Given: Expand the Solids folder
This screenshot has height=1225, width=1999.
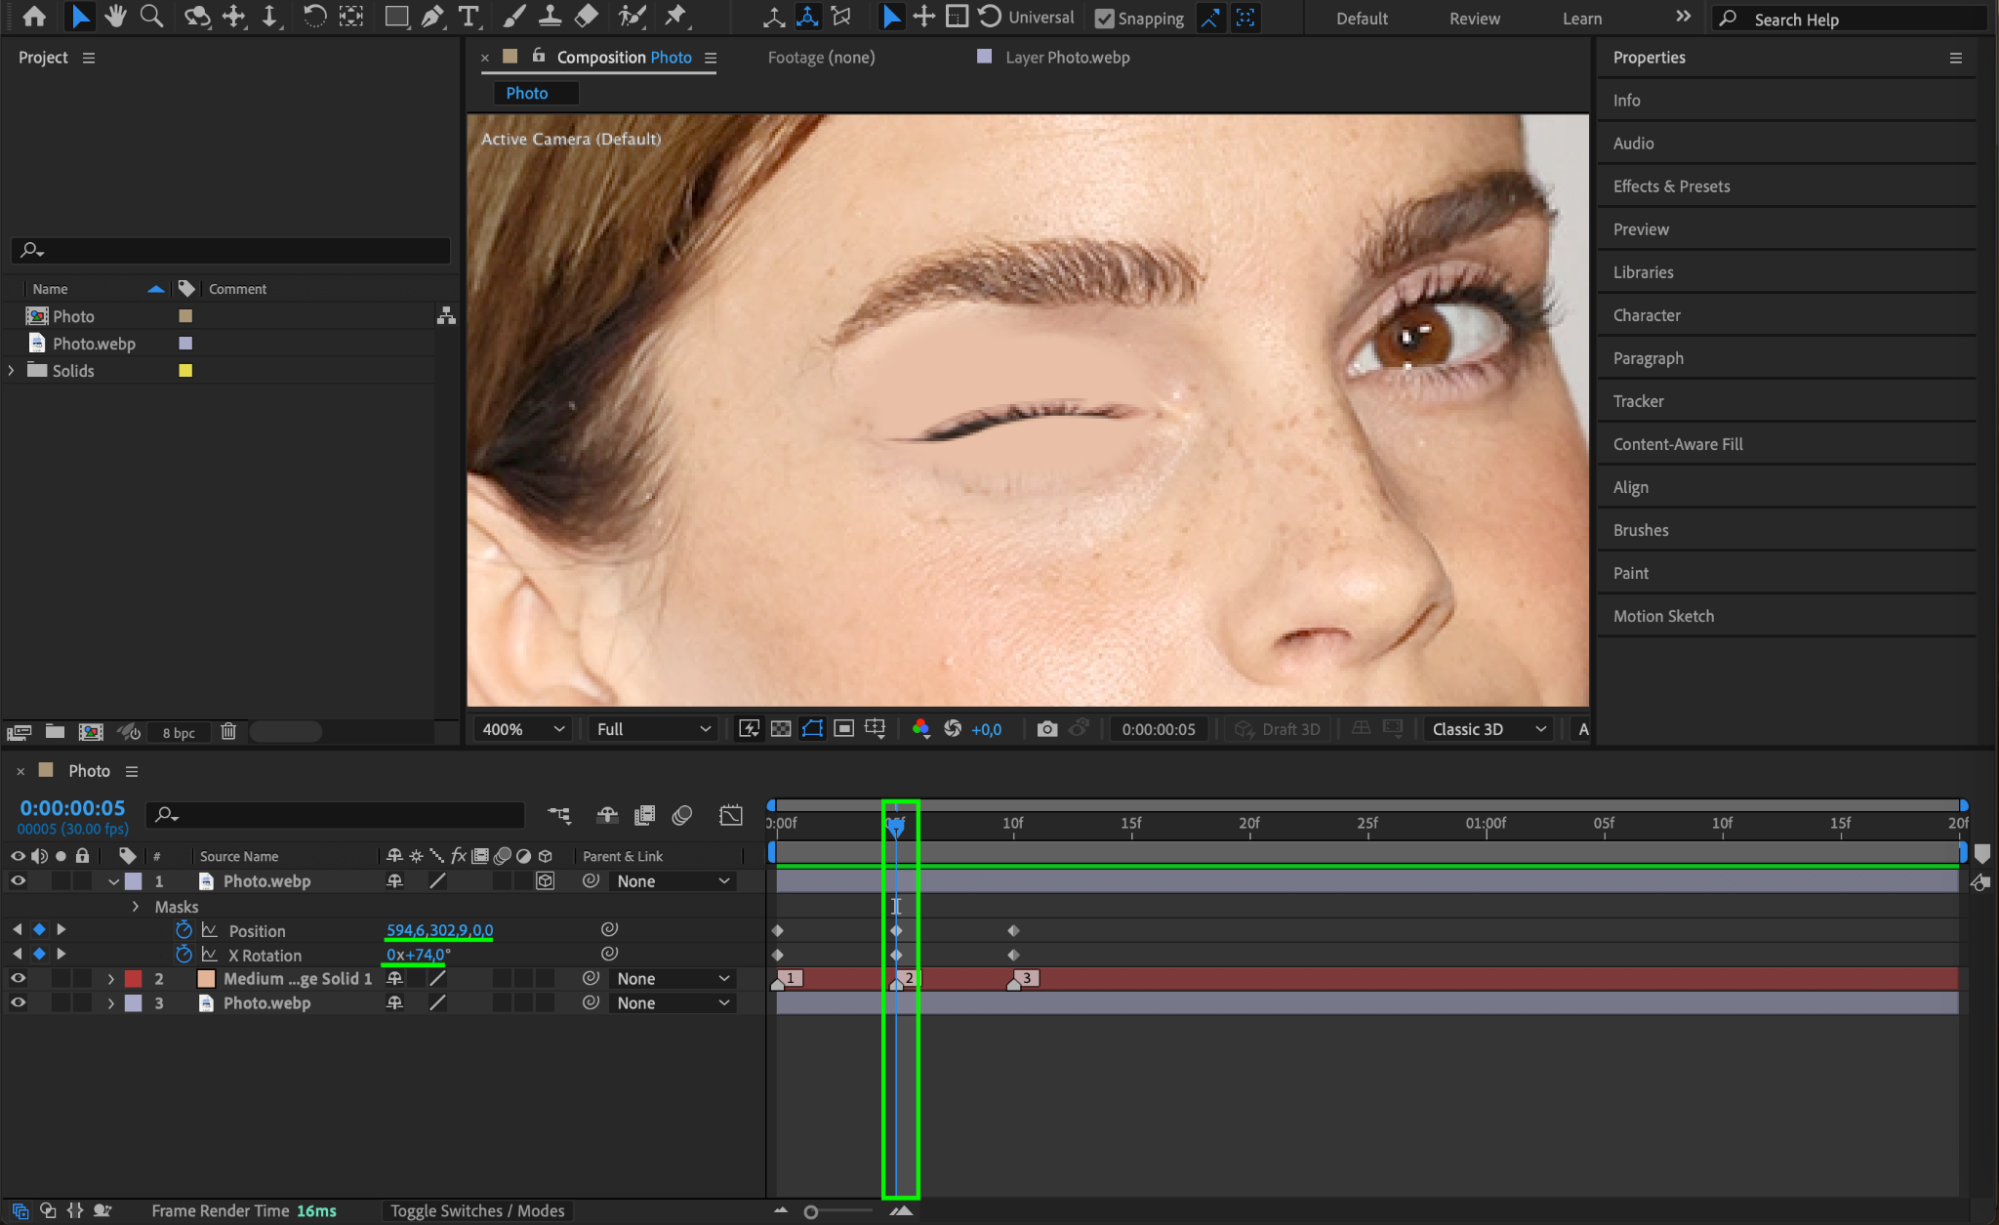Looking at the screenshot, I should click(x=12, y=370).
